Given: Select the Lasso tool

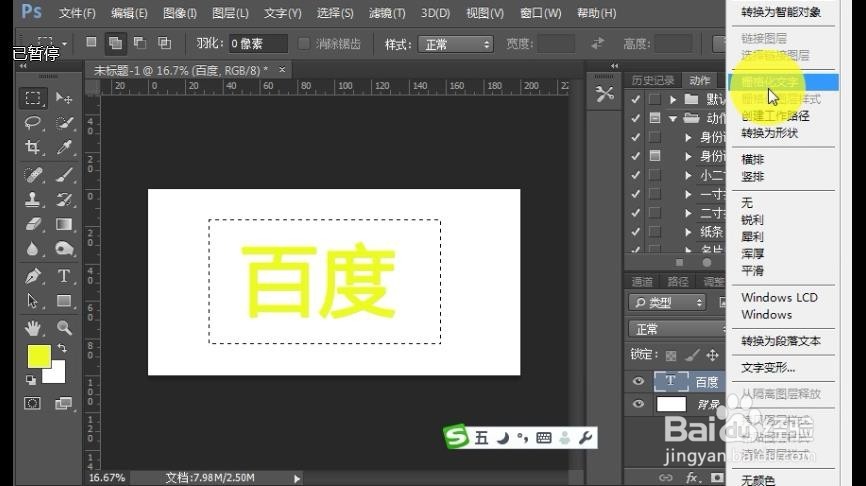Looking at the screenshot, I should (x=33, y=123).
